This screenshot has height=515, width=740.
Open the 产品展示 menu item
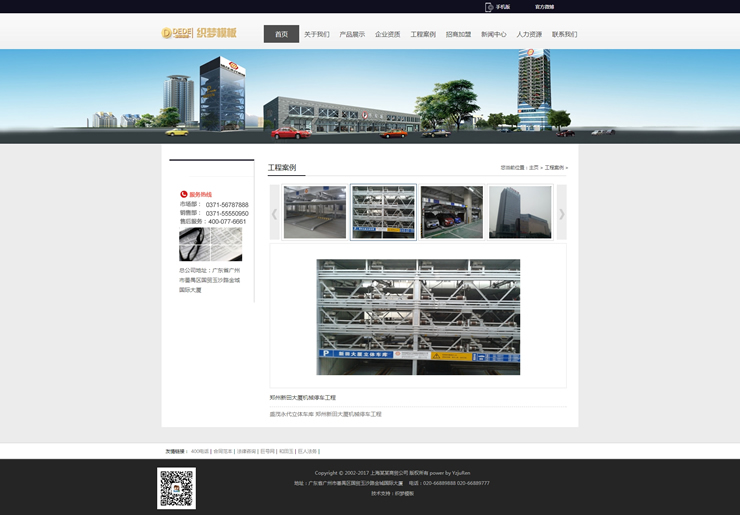pos(352,34)
